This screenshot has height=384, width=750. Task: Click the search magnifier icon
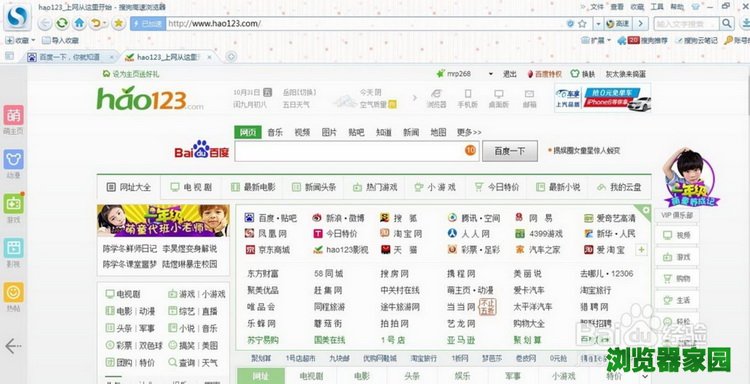pos(727,23)
